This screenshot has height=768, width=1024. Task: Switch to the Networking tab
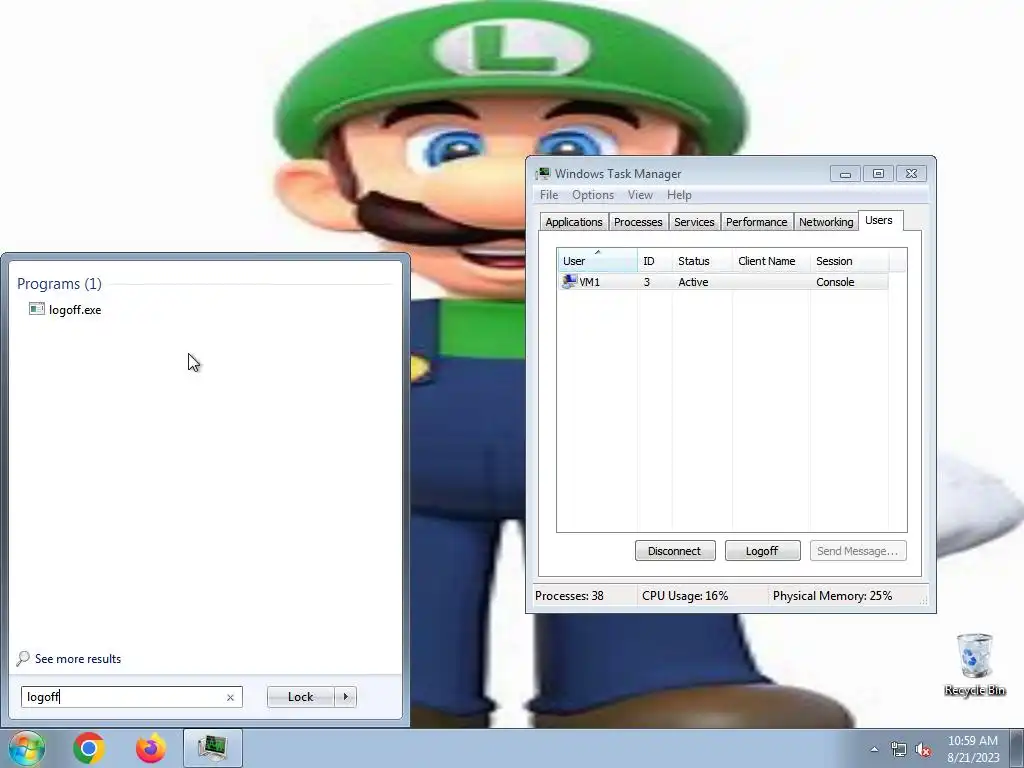(826, 222)
